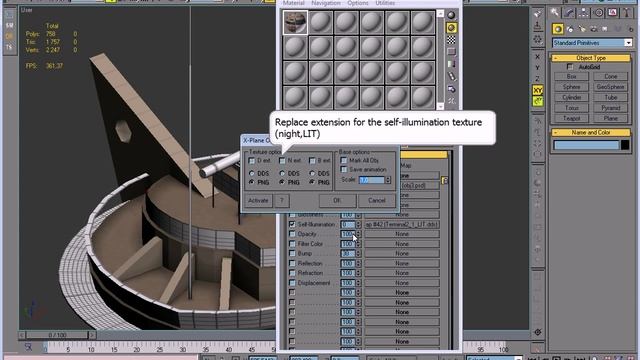Open the Utilities menu in Material Editor

(x=385, y=3)
